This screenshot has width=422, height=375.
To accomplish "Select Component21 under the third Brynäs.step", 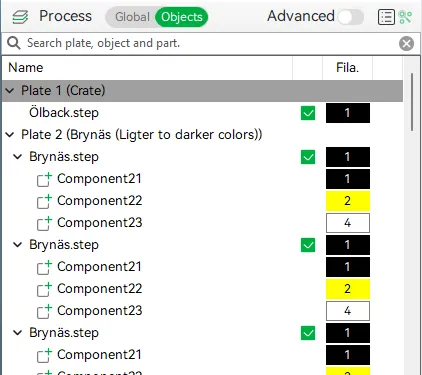I will pos(99,355).
